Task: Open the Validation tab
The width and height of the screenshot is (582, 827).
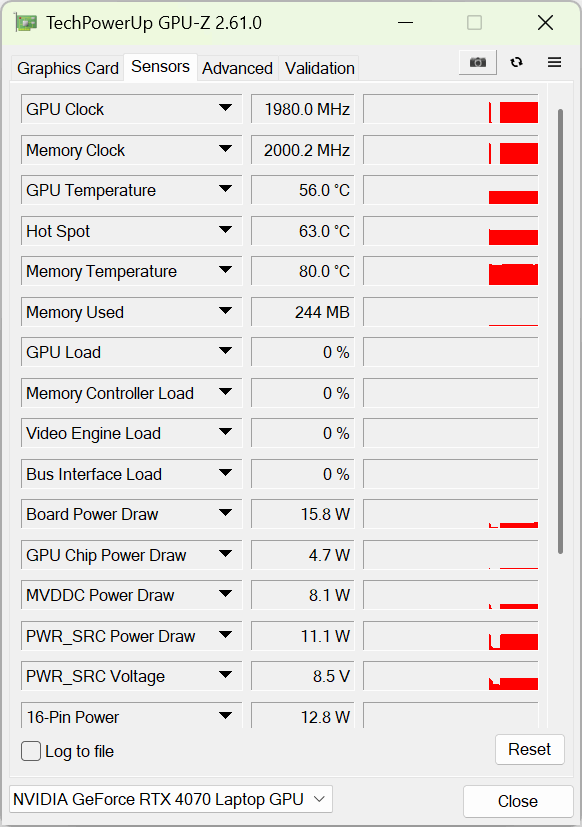Action: pyautogui.click(x=320, y=68)
